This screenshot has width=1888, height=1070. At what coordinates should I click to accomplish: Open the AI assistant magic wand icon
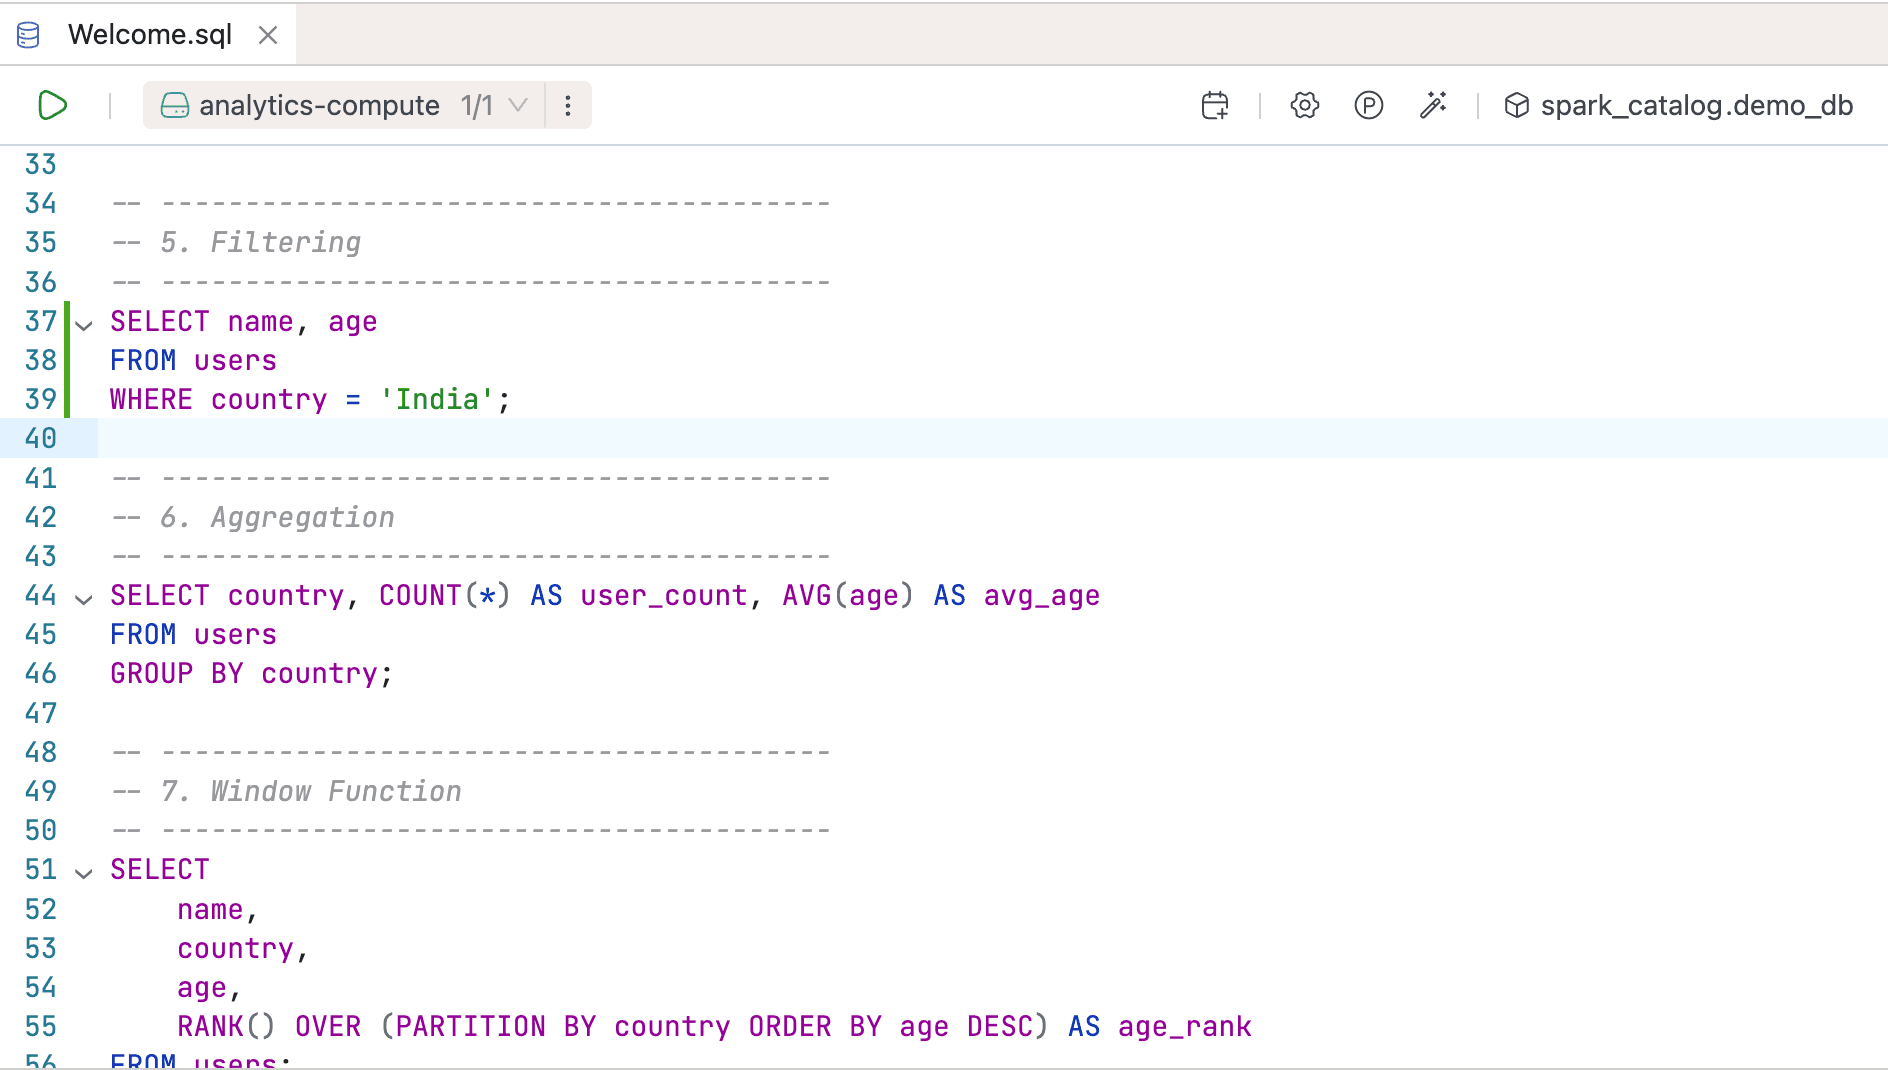click(1433, 104)
